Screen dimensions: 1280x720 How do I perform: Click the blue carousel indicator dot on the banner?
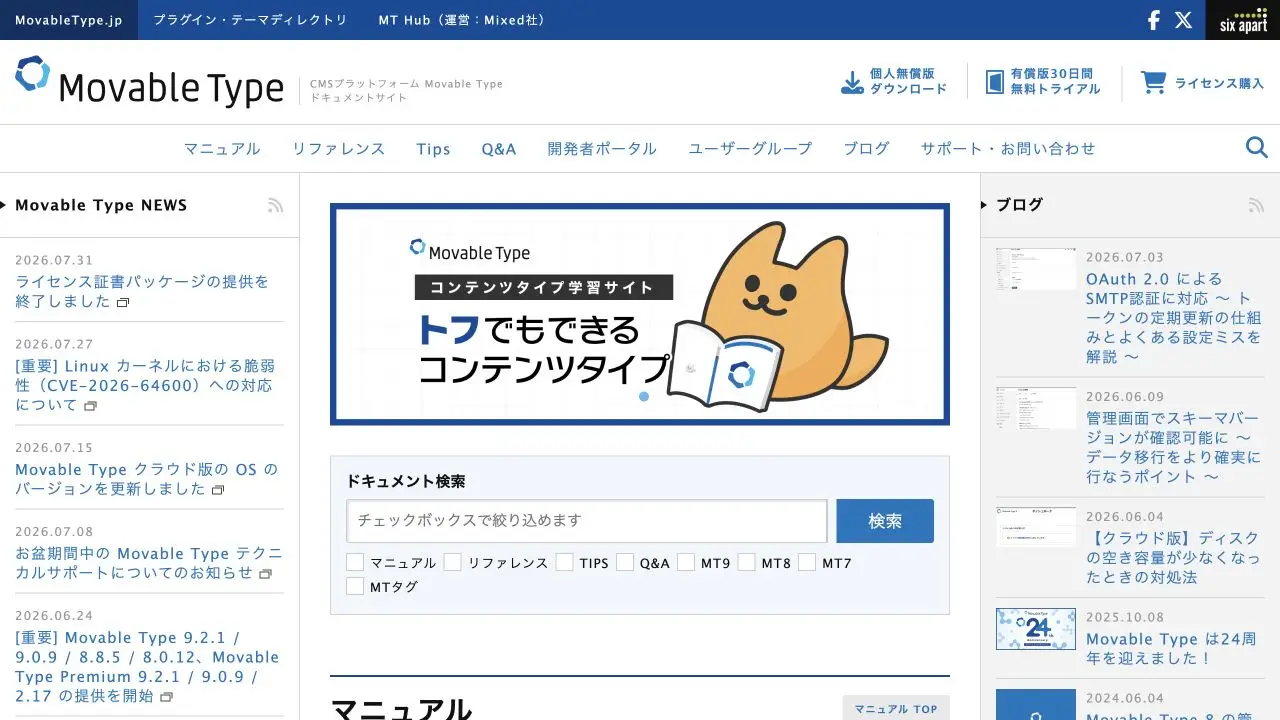[x=644, y=396]
